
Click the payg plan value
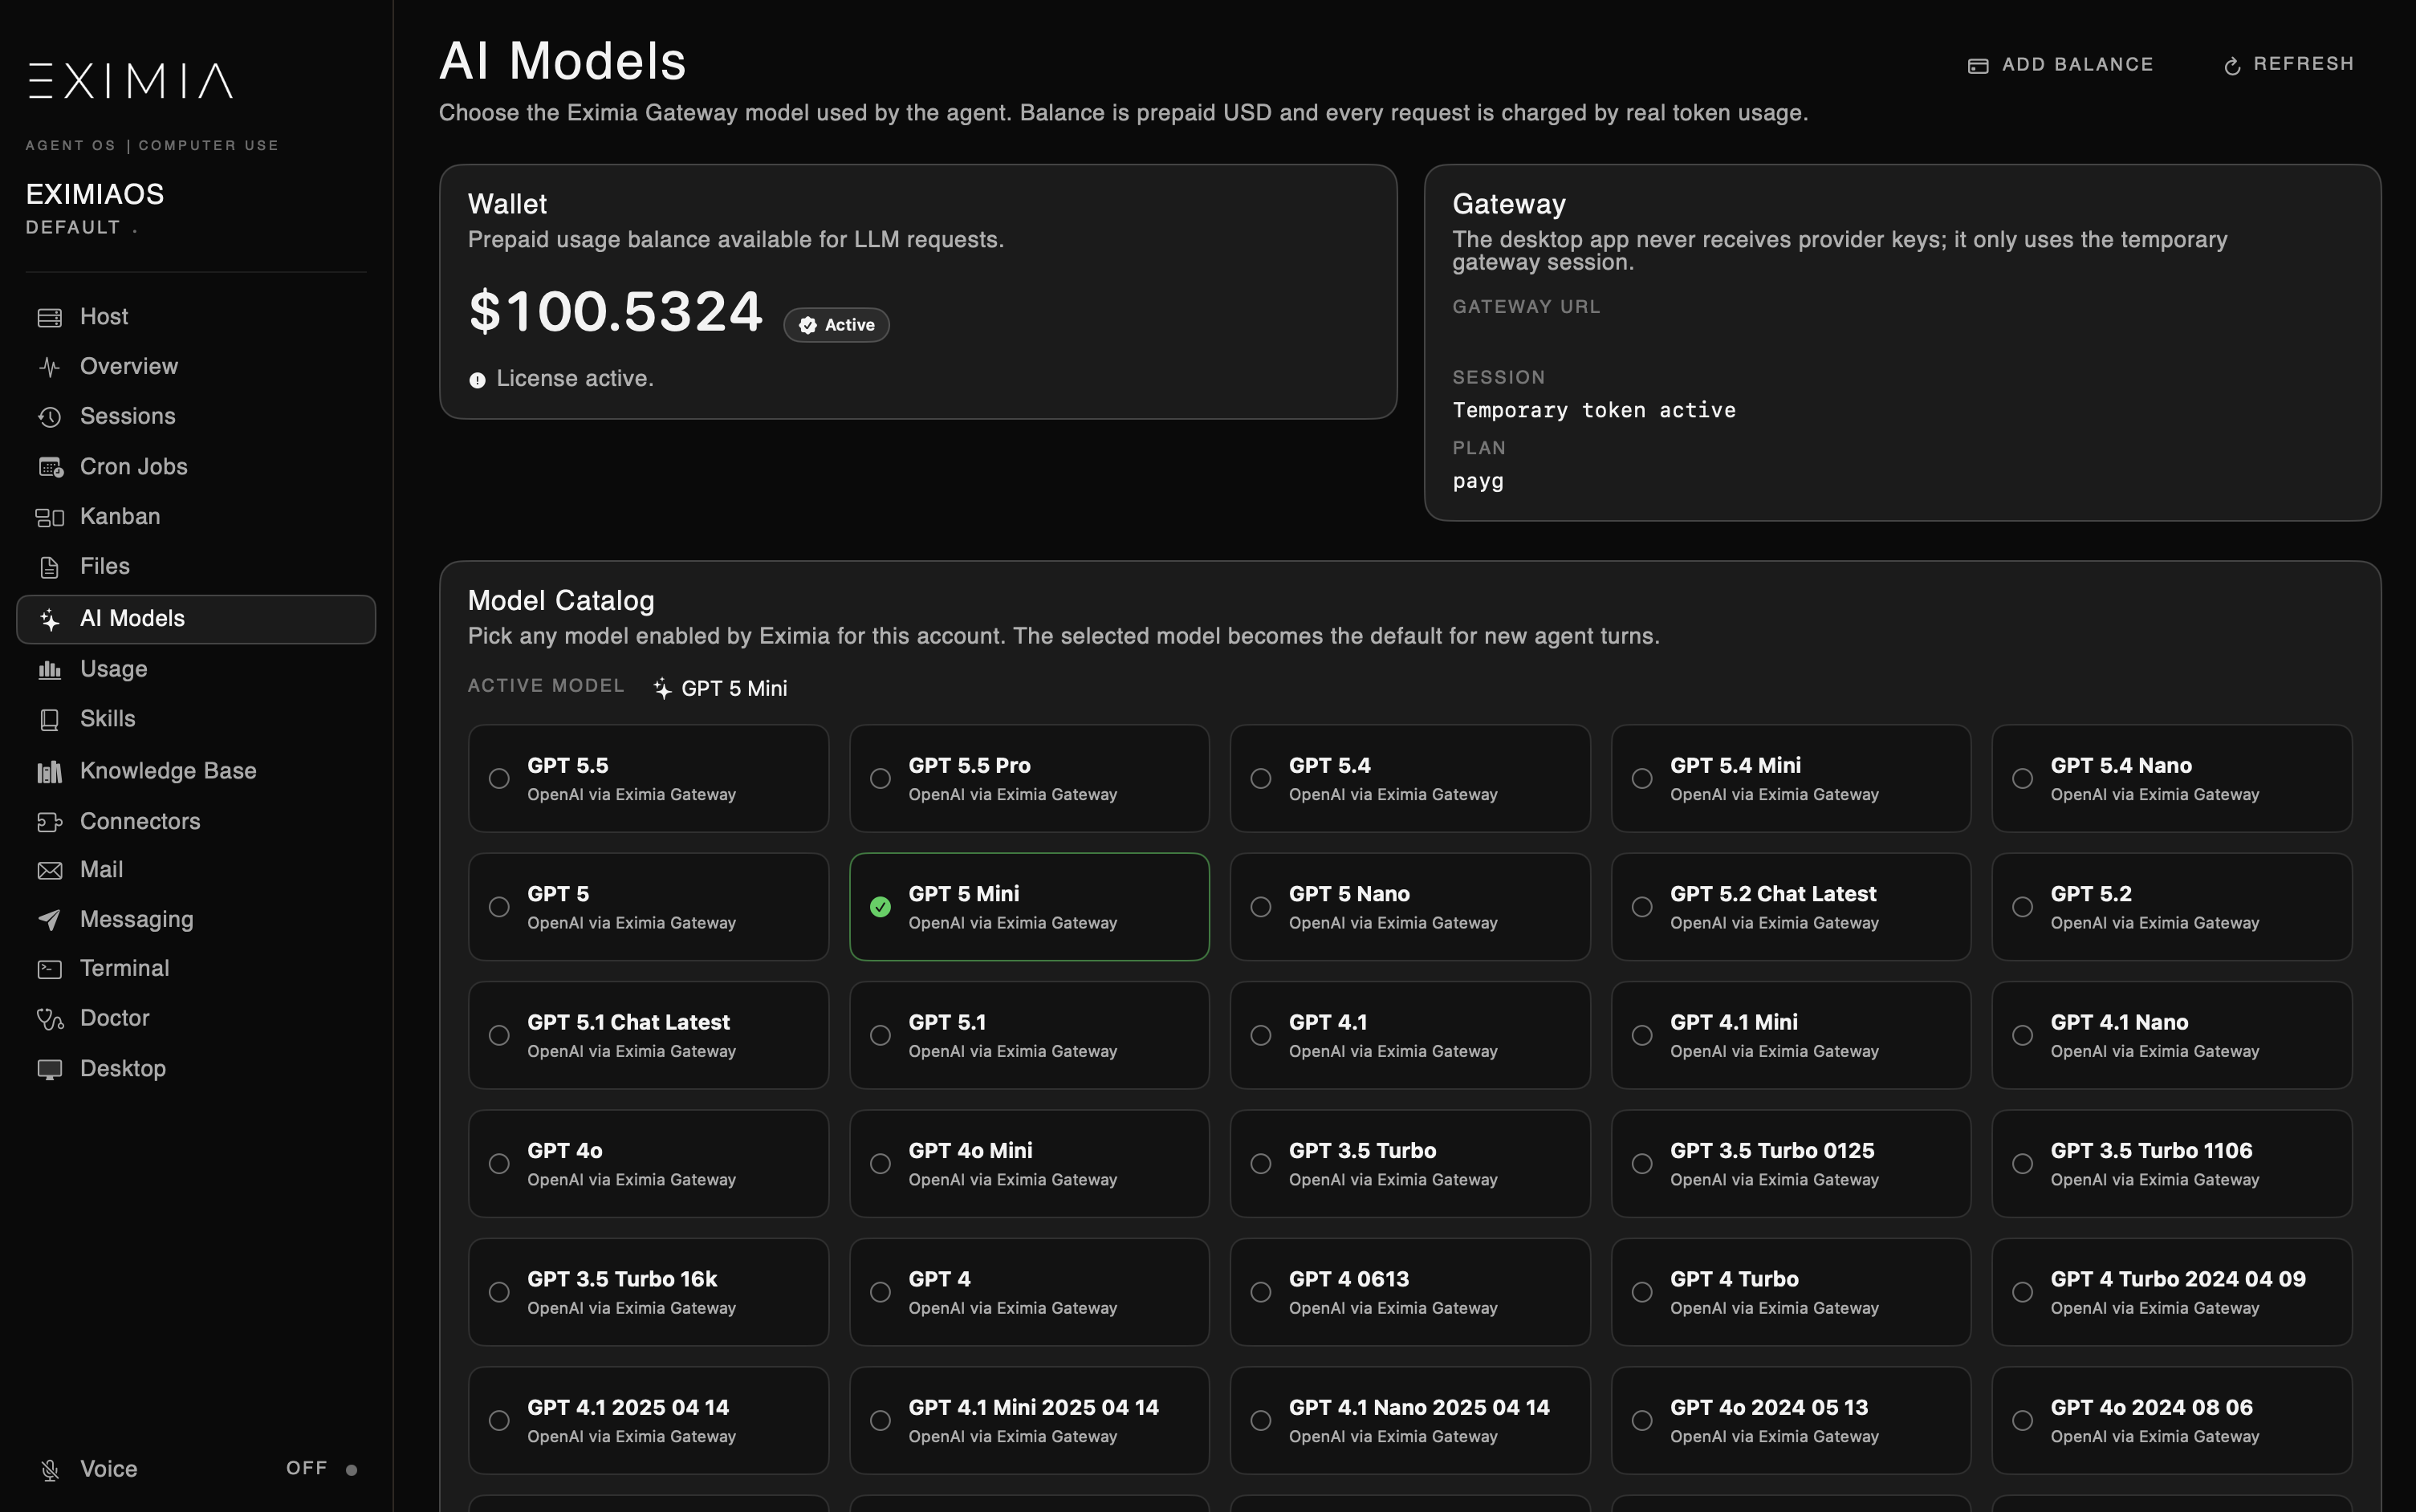pyautogui.click(x=1478, y=482)
